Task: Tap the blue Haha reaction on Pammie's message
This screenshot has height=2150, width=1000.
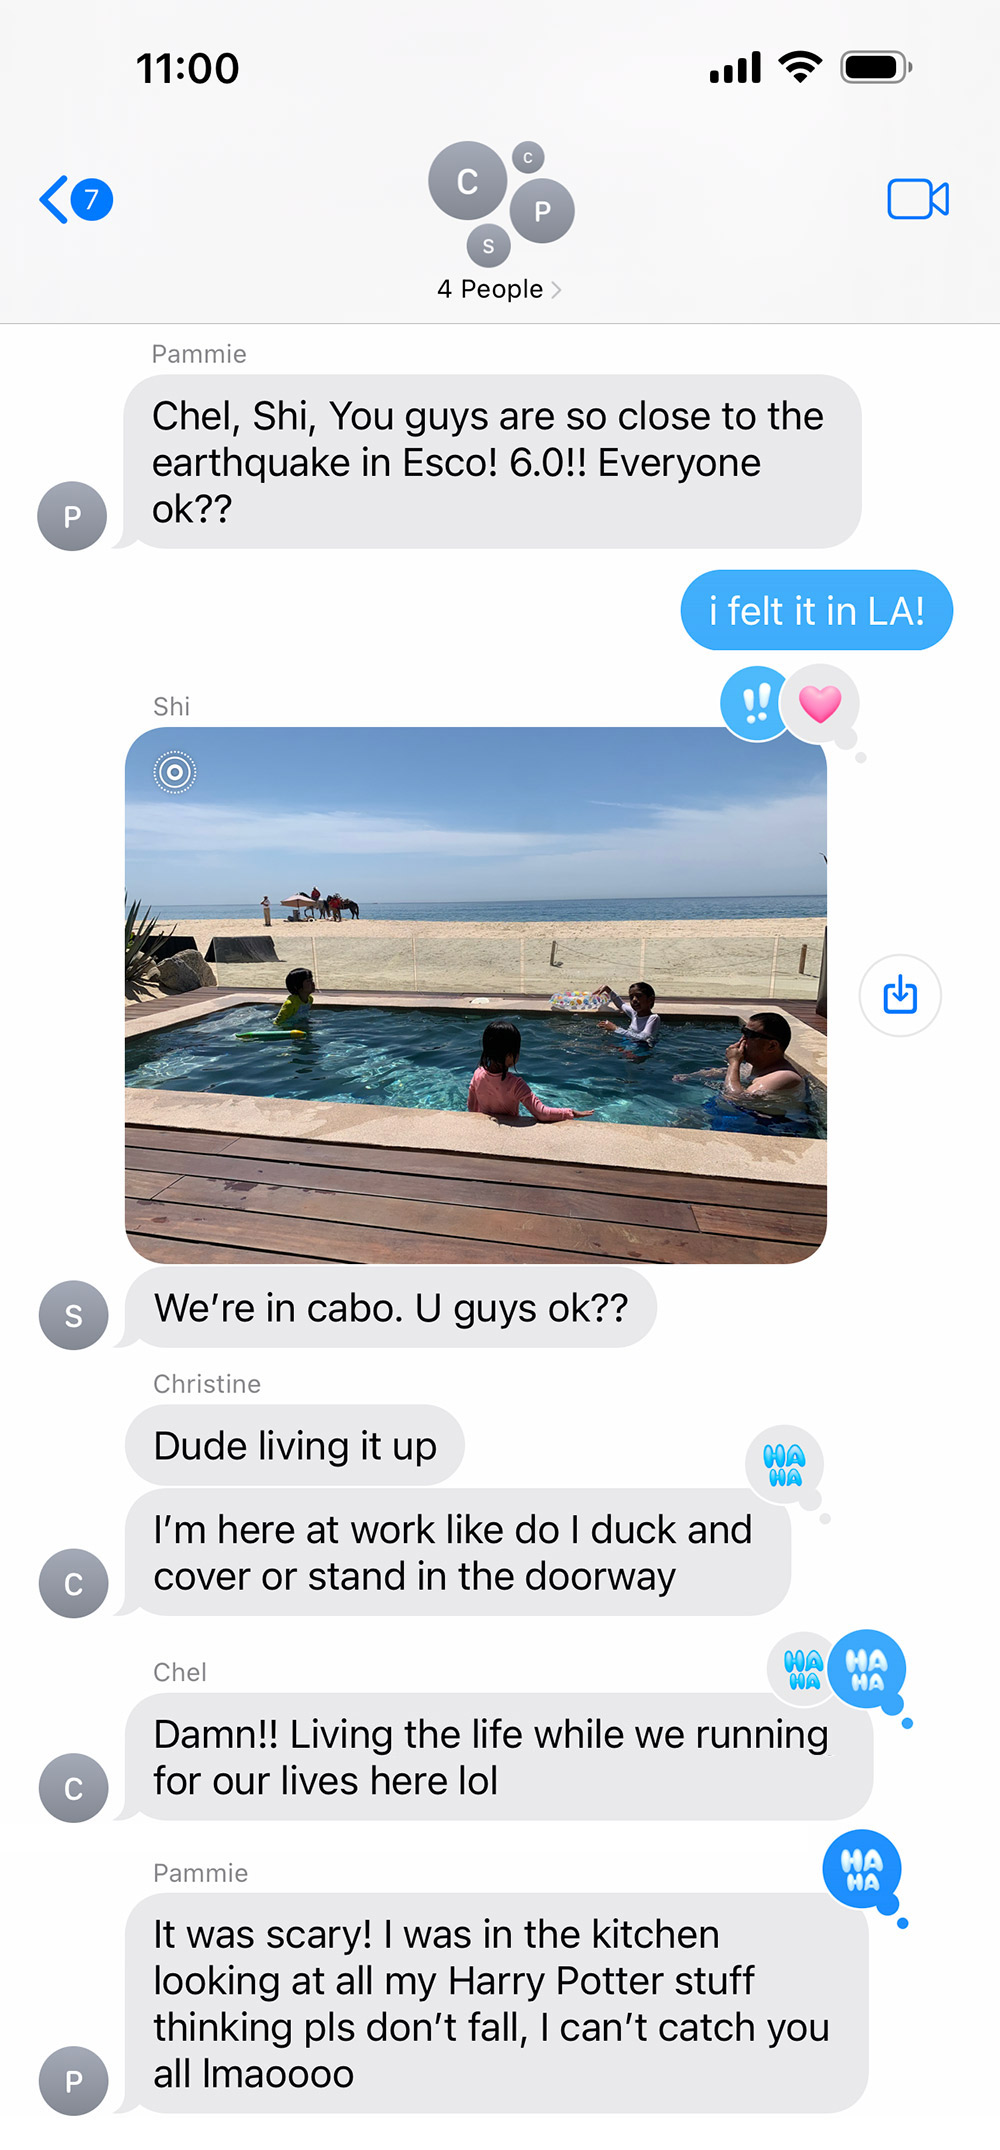Action: pos(862,1868)
